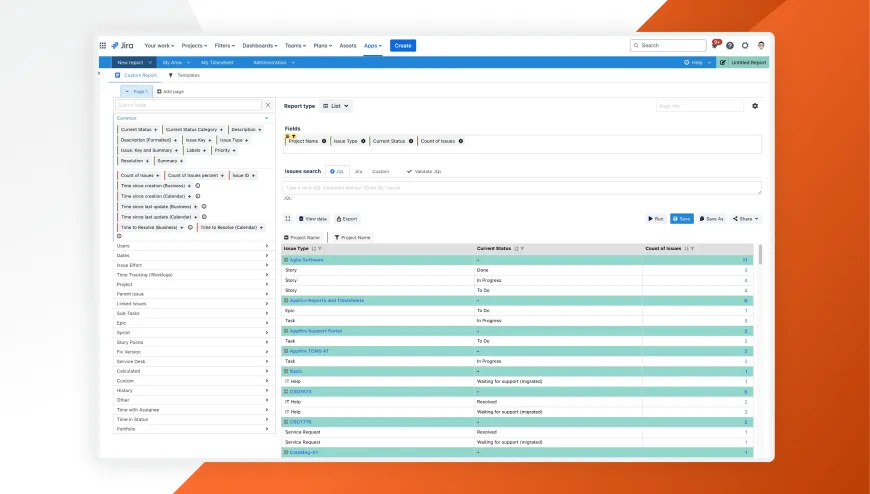The image size is (870, 494).
Task: Collapse the Basic project group row
Action: click(x=286, y=371)
